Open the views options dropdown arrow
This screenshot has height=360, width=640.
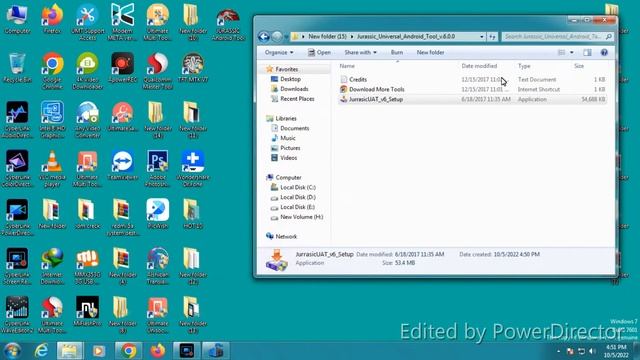[x=571, y=53]
